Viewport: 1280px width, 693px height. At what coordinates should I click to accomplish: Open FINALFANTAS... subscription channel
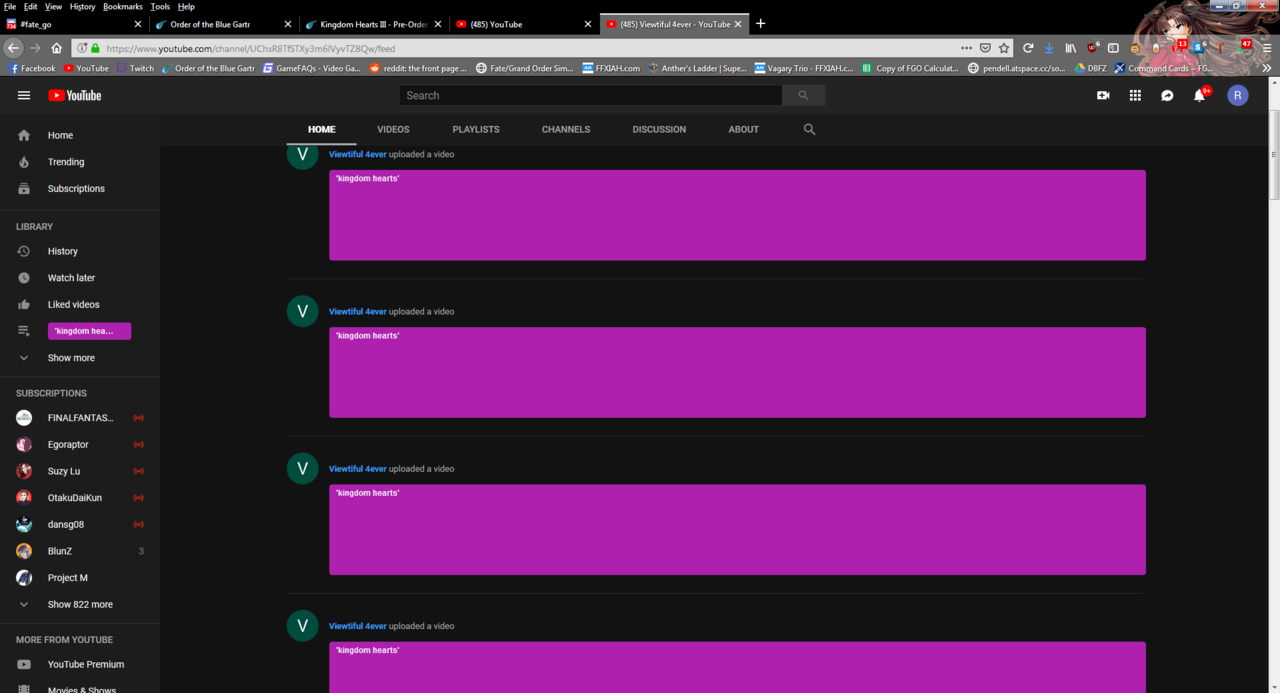click(80, 418)
